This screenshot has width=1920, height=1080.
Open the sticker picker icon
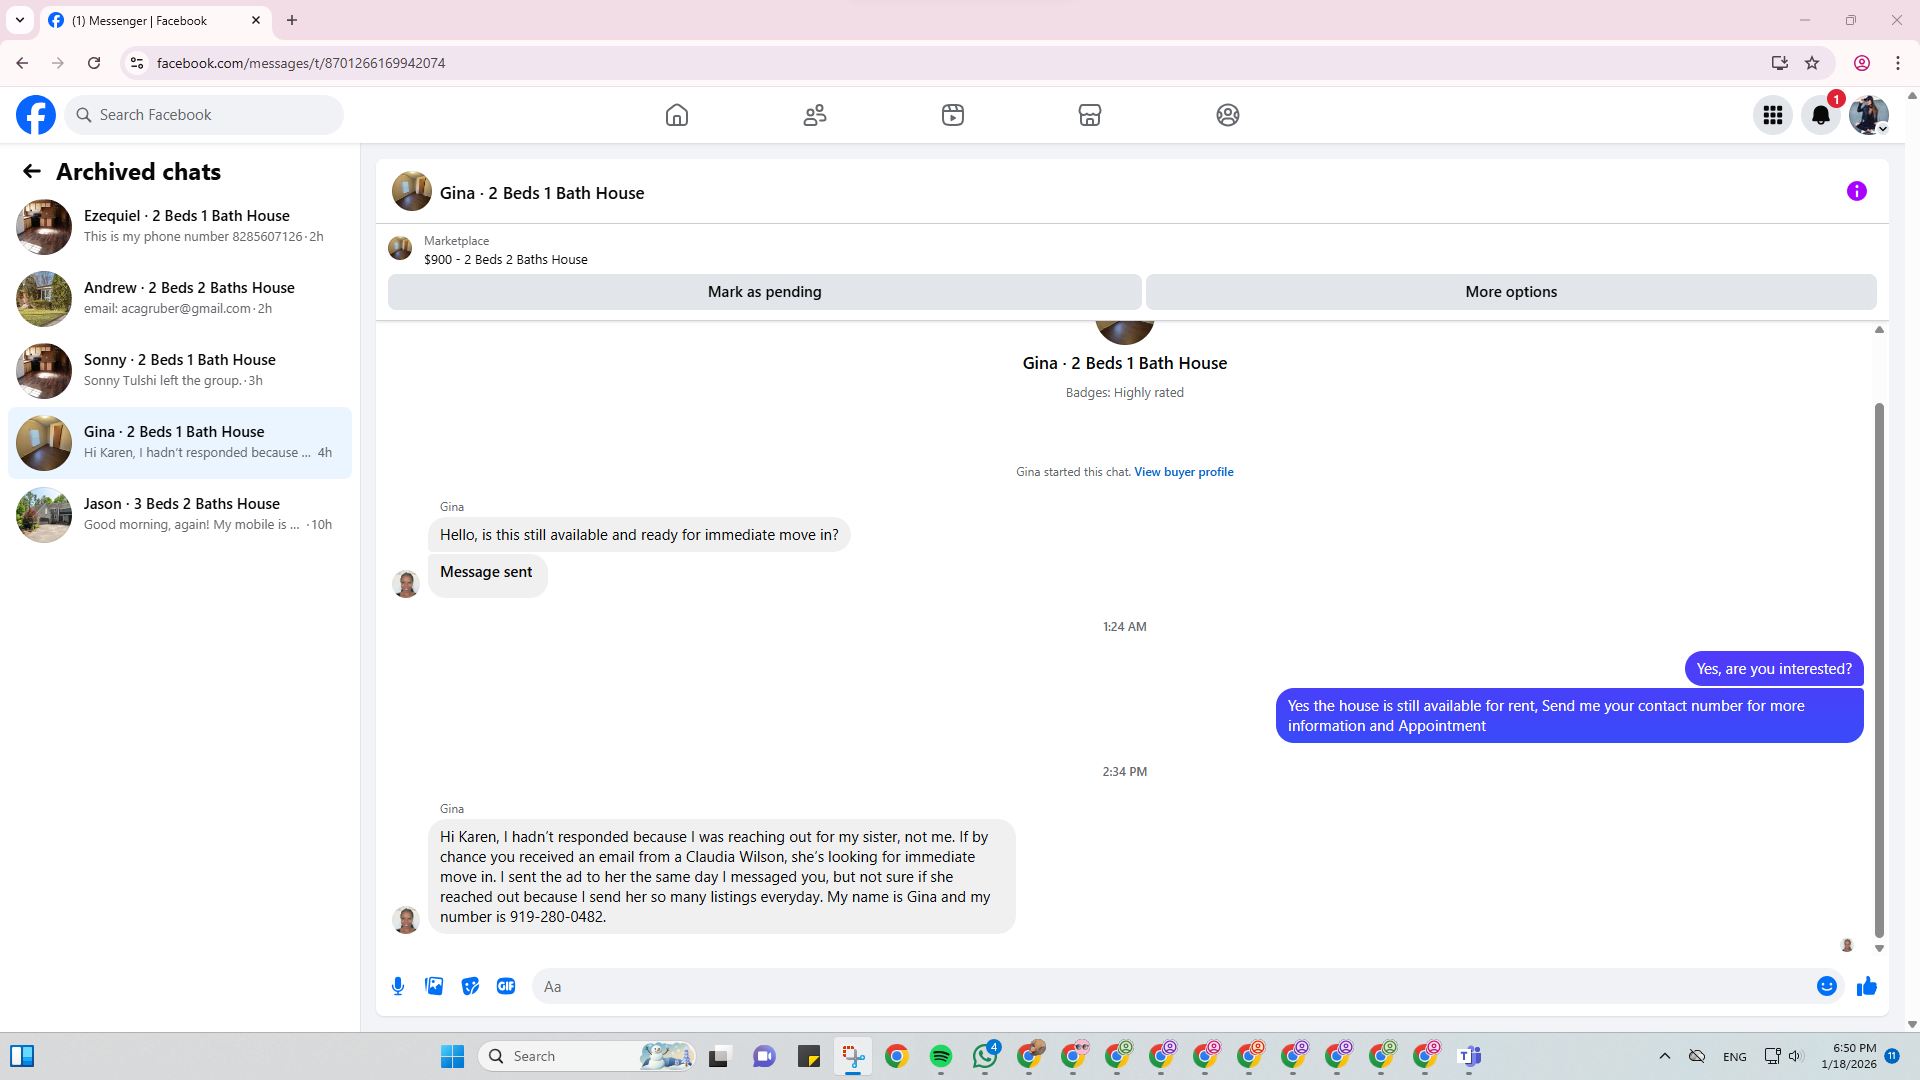pos(470,986)
